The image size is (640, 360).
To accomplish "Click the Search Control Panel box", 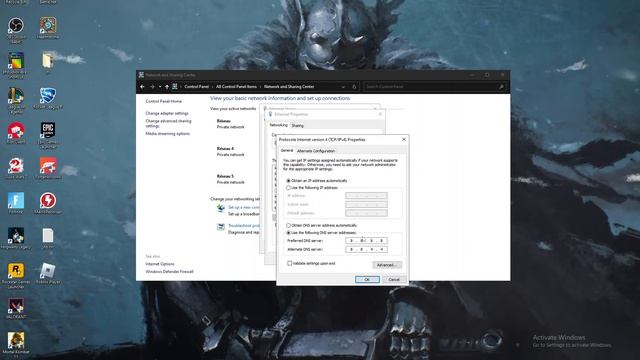I will click(435, 87).
